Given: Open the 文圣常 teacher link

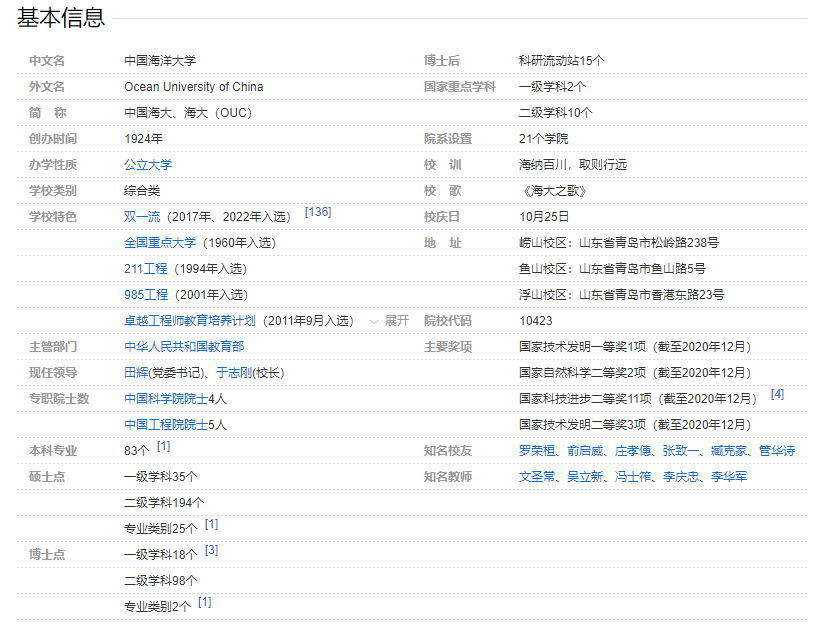Looking at the screenshot, I should click(x=537, y=477).
